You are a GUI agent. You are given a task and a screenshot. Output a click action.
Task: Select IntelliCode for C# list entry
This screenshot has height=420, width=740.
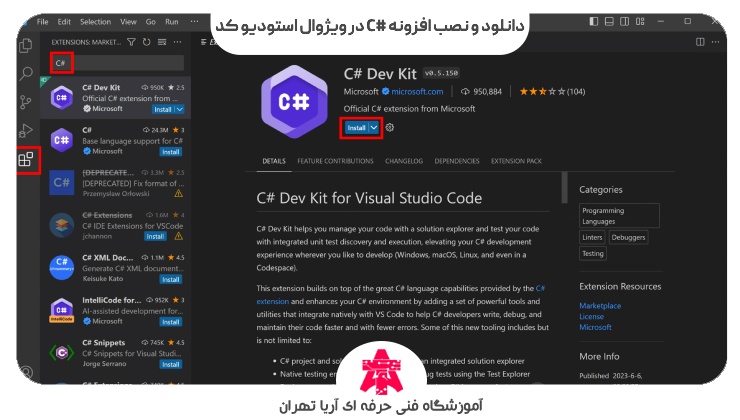(x=116, y=310)
